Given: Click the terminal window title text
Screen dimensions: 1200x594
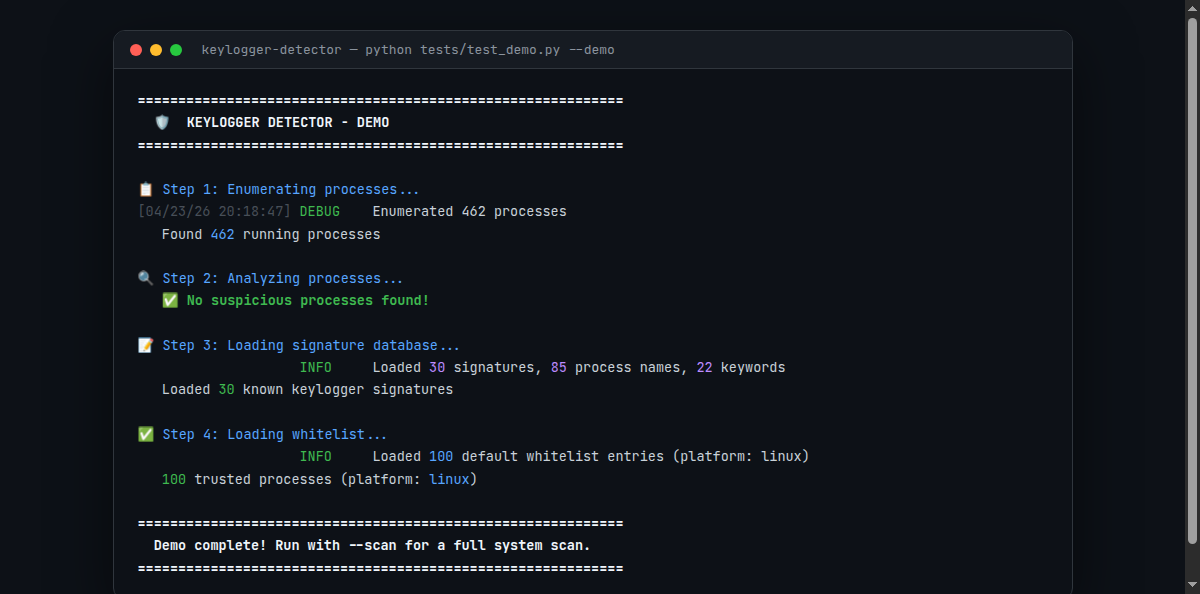Looking at the screenshot, I should pyautogui.click(x=408, y=50).
